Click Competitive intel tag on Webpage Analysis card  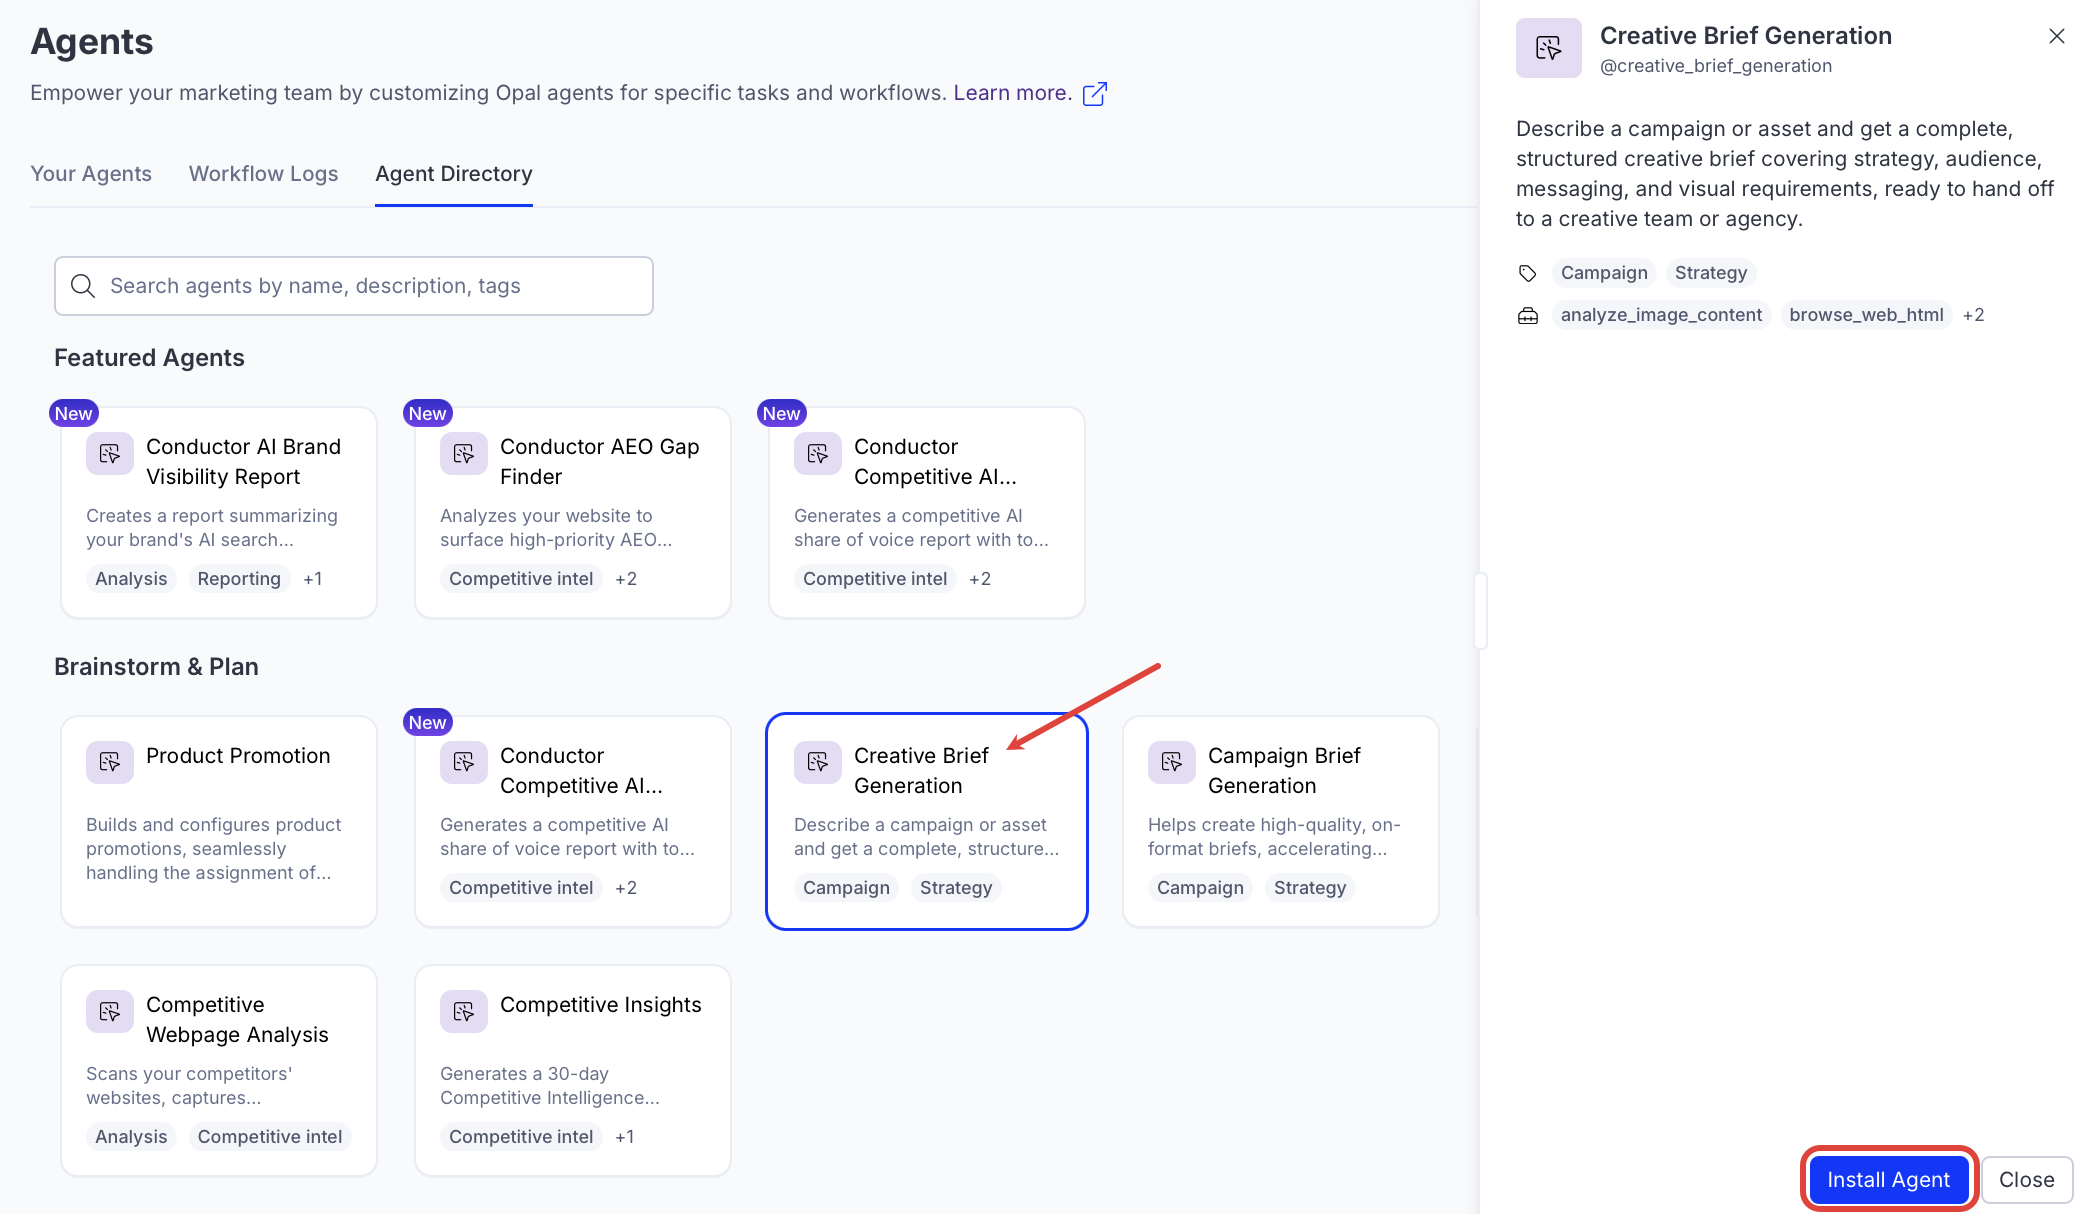coord(270,1137)
